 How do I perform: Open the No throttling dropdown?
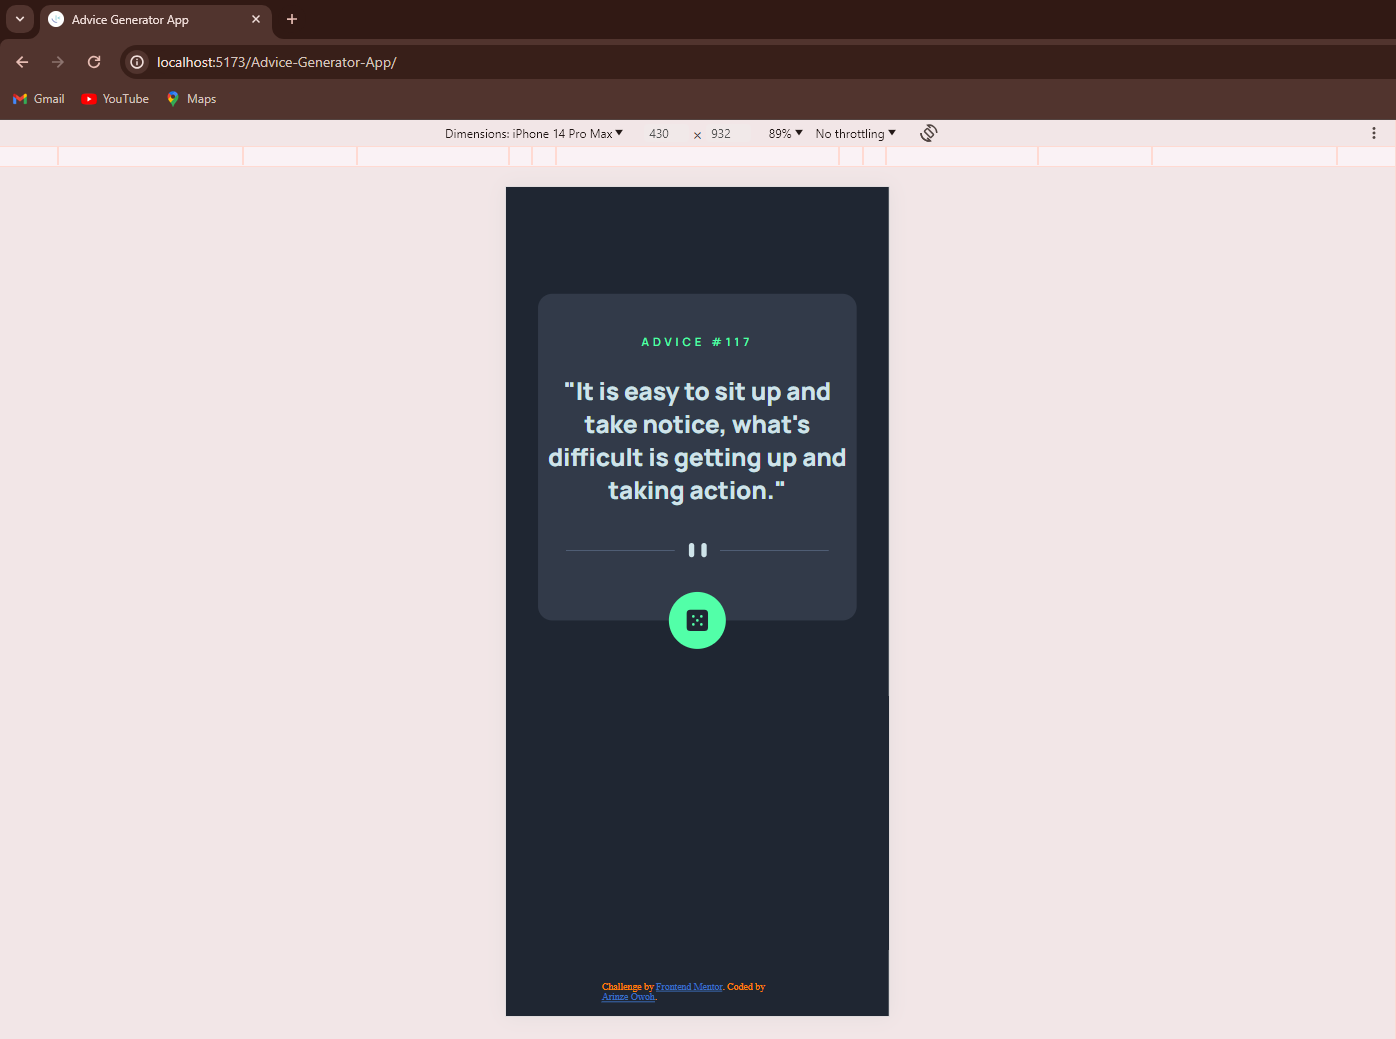855,133
